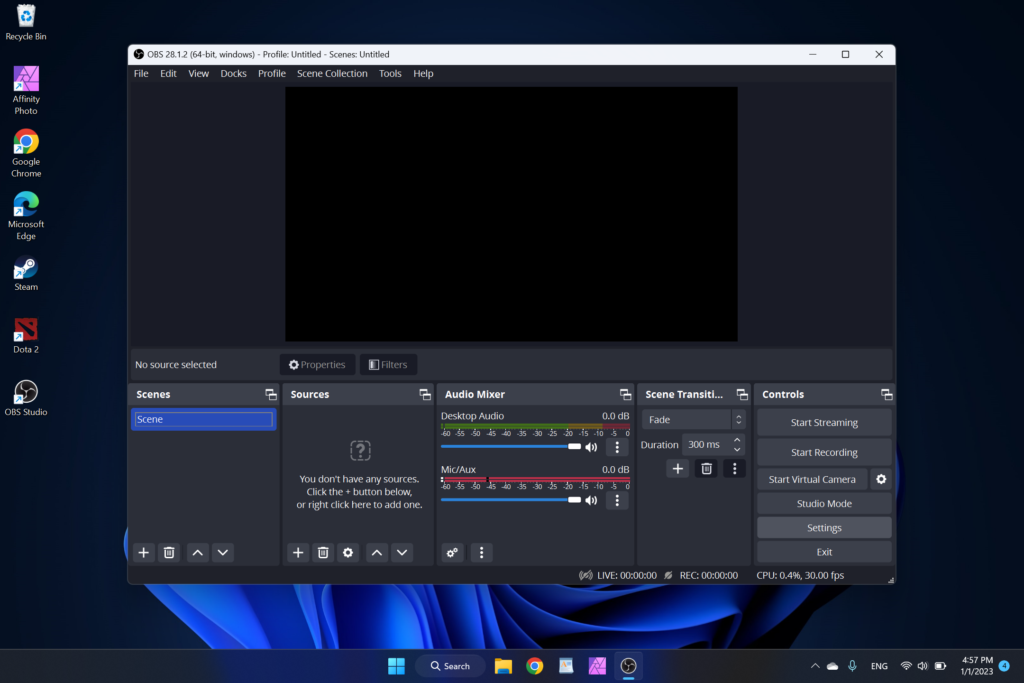Open source properties gear in Sources panel
Screen dimensions: 1024x683
(x=348, y=552)
